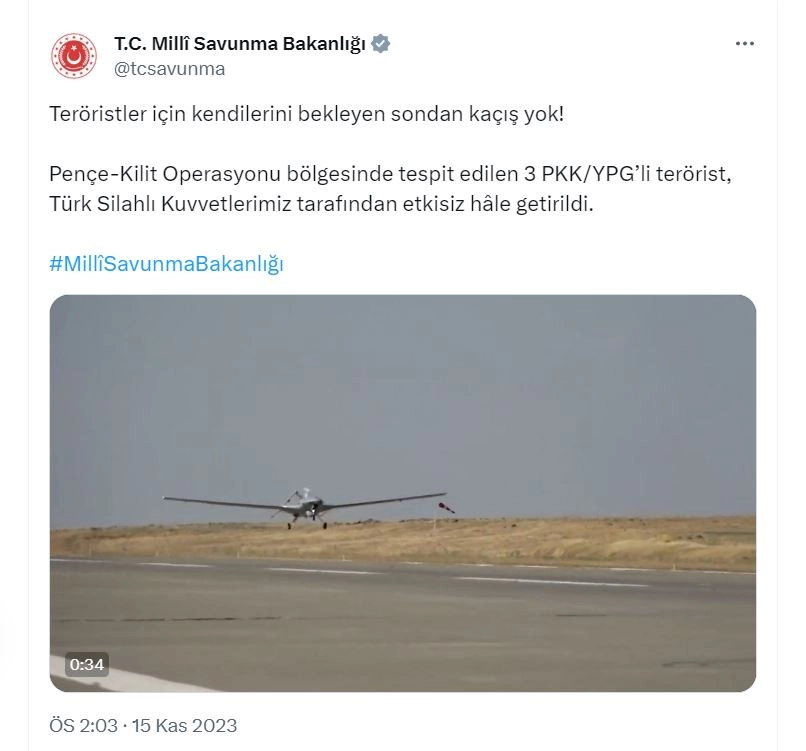Click the 15 Kas 2023 date
The width and height of the screenshot is (806, 751).
[x=185, y=725]
